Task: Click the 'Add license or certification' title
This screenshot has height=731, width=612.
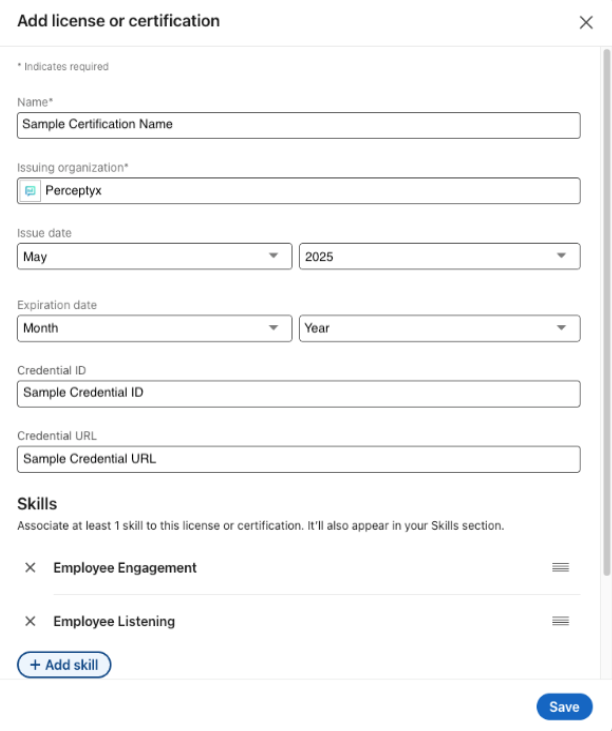Action: click(x=118, y=21)
